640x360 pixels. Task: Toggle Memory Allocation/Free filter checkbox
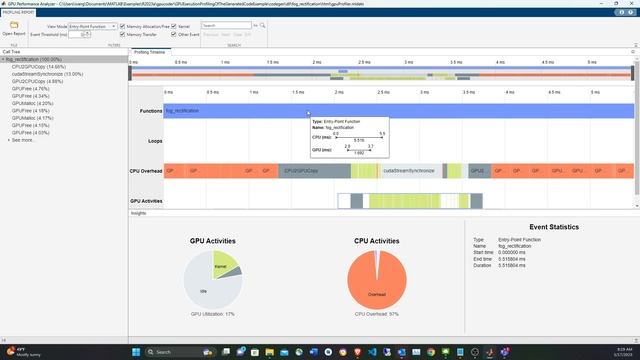click(x=122, y=26)
